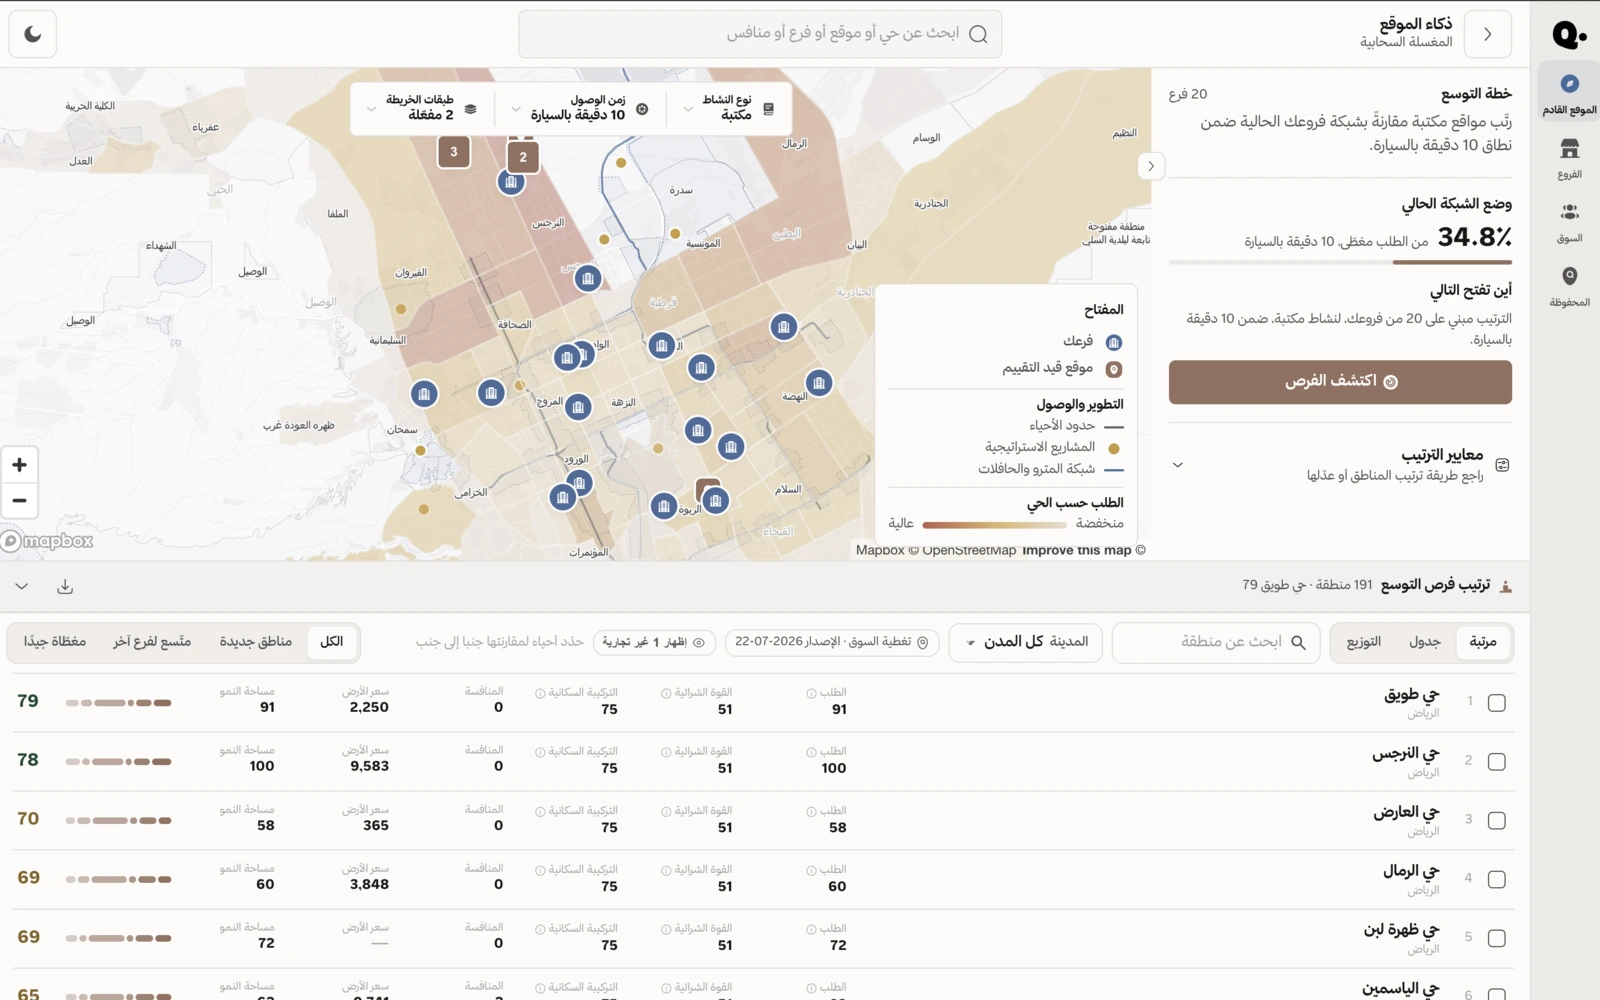This screenshot has height=1000, width=1600.
Task: Open حي الرمال district name
Action: (1411, 871)
